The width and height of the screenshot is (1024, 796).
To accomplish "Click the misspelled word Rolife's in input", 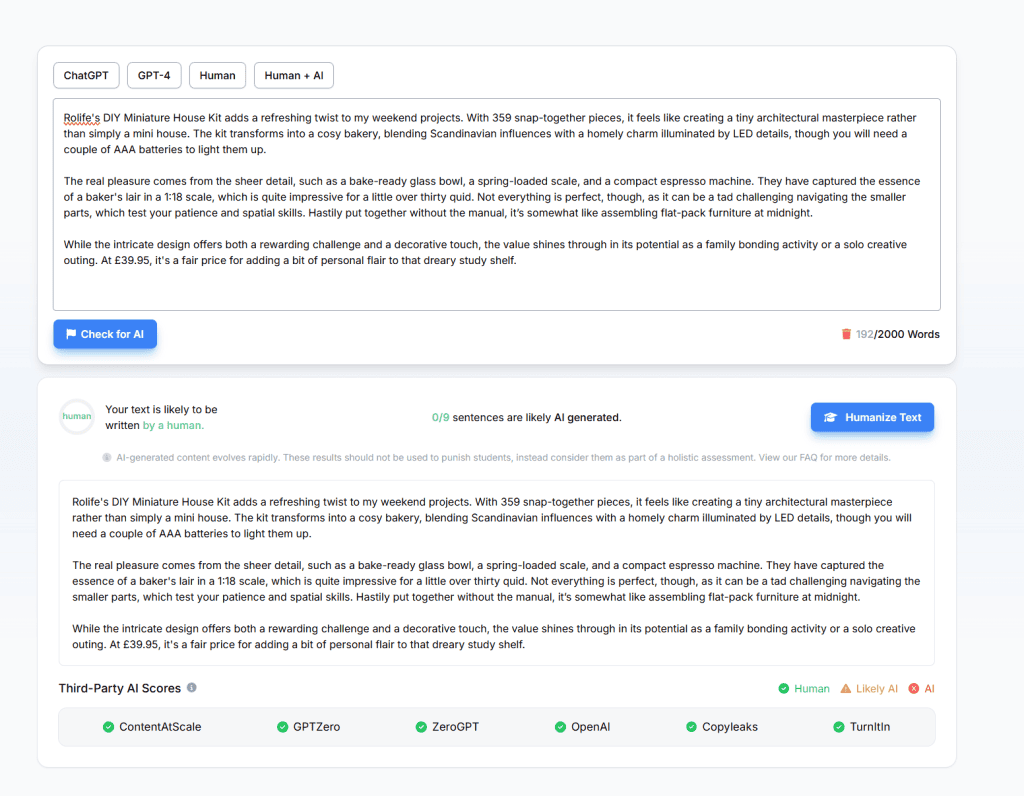I will pos(82,118).
